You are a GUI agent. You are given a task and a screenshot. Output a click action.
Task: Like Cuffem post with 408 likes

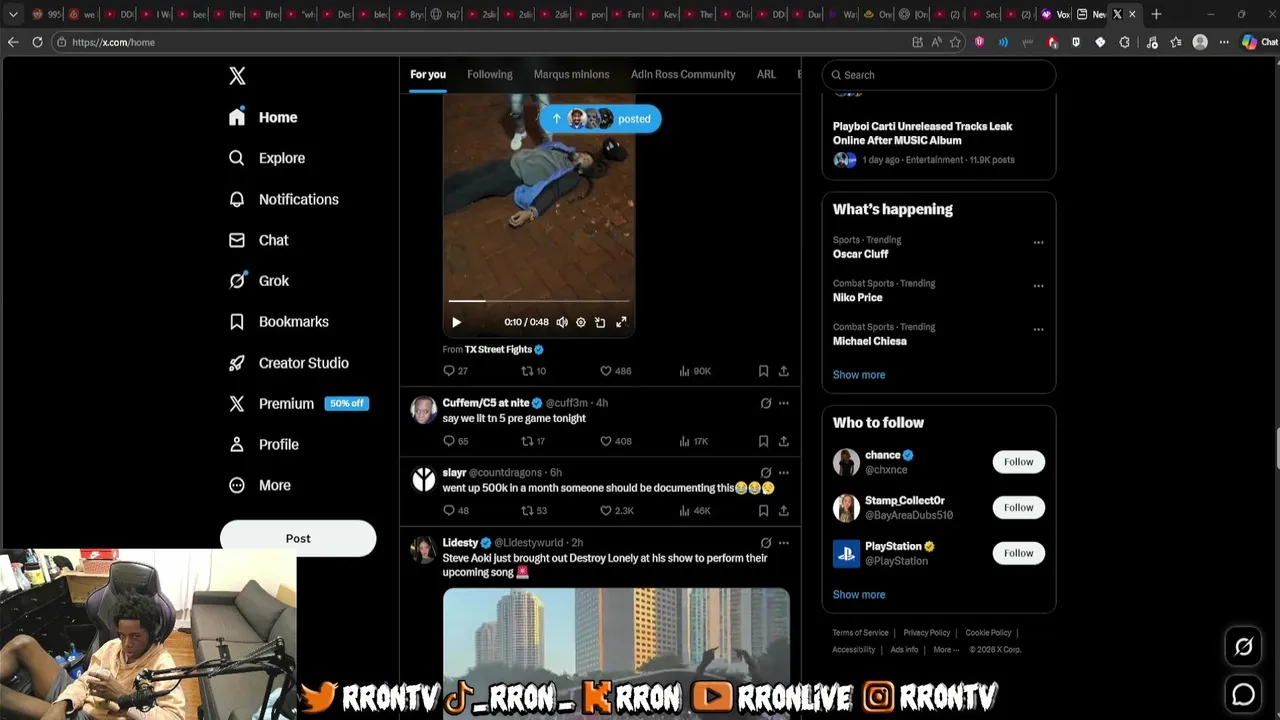(x=615, y=441)
